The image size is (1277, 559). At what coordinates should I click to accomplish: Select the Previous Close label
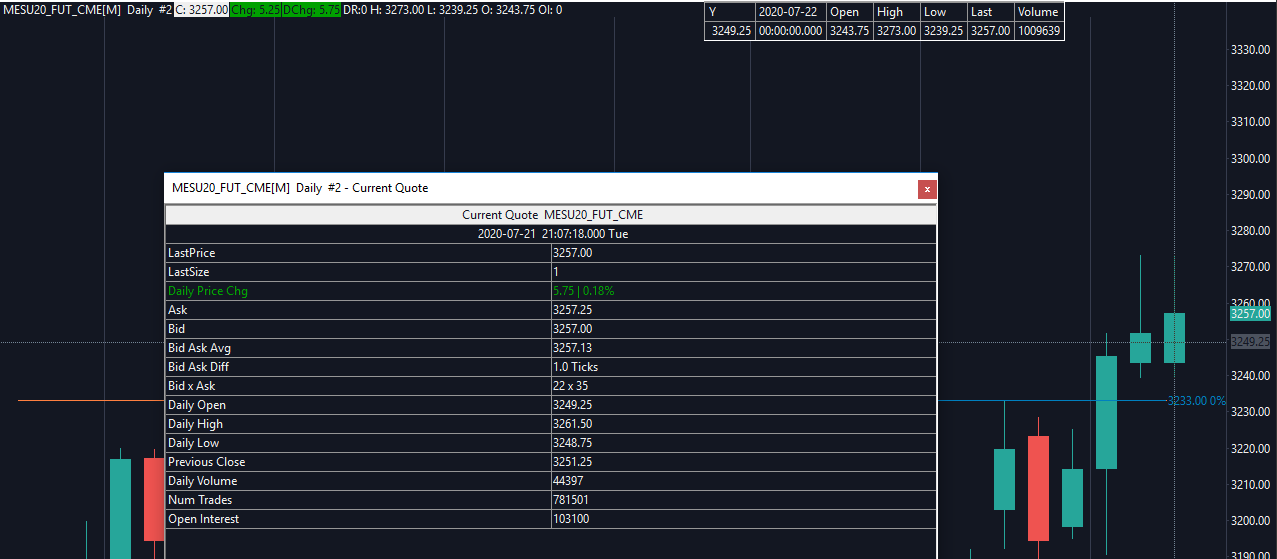(x=358, y=462)
